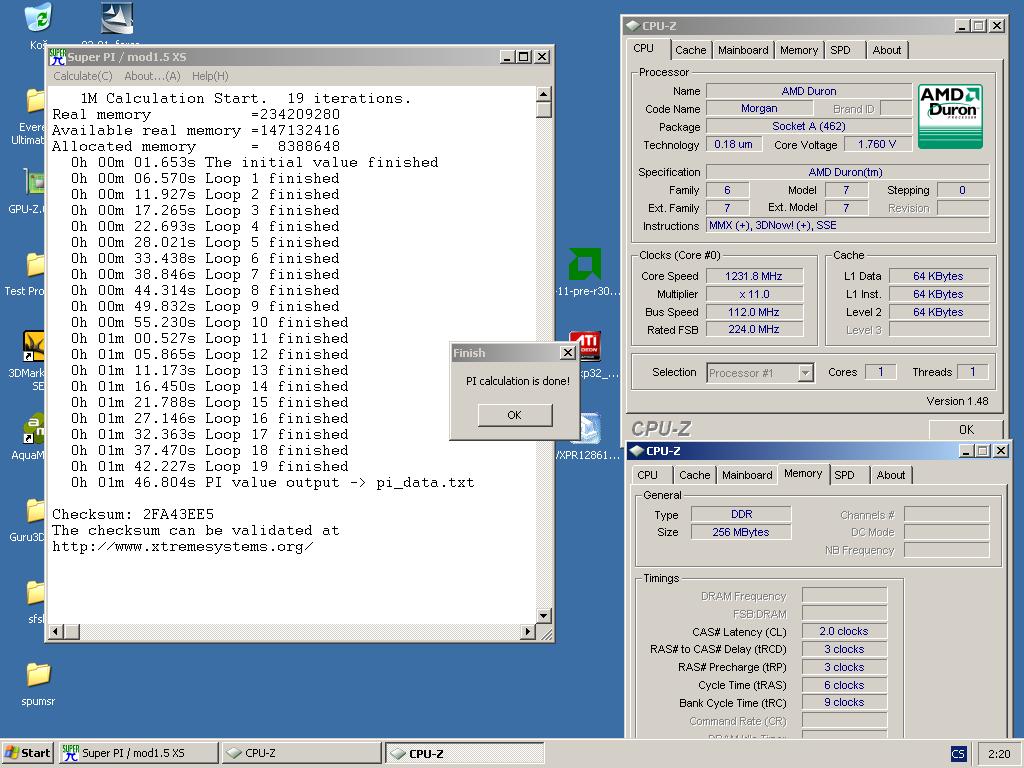Activate the first CPU-Z taskbar button
The height and width of the screenshot is (768, 1024).
pos(301,753)
